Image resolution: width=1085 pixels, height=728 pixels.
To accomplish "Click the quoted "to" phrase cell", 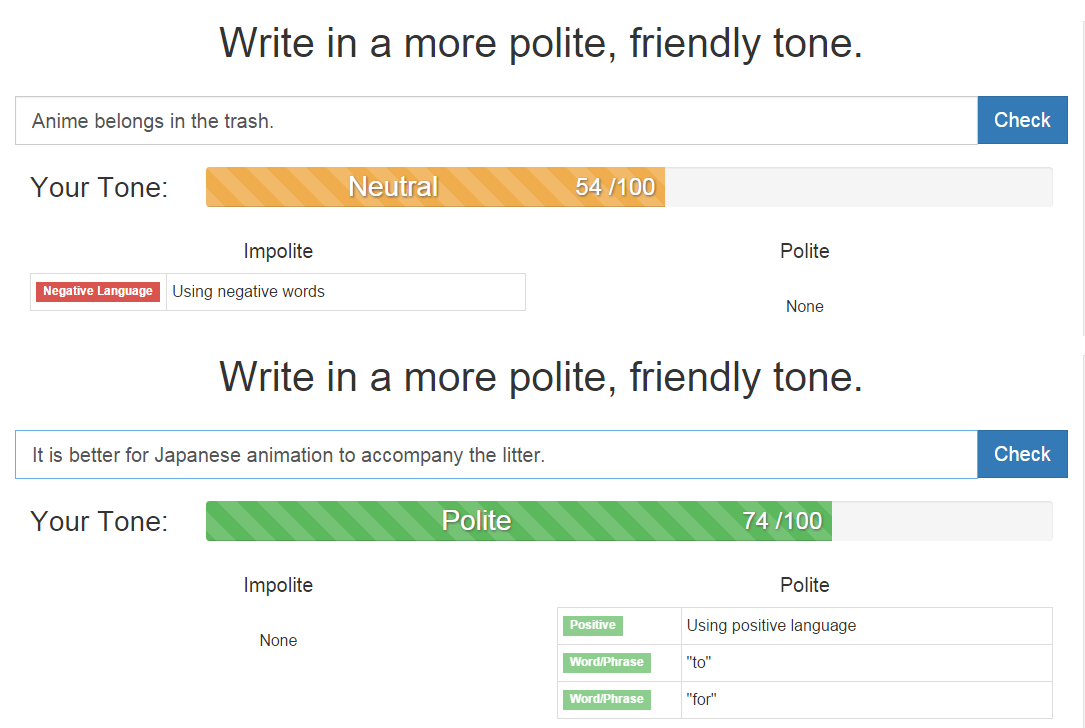I will tap(866, 663).
